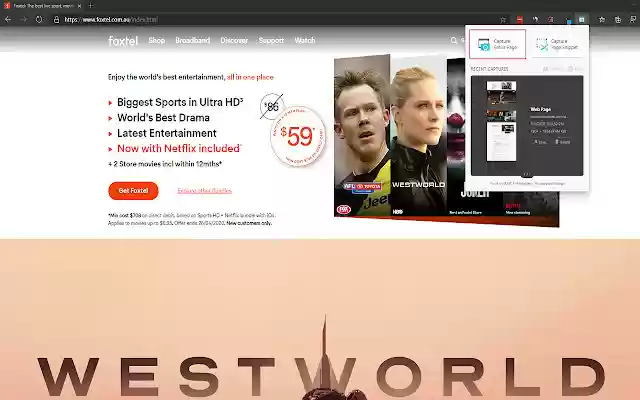
Task: Click Capture Page Snippet button
Action: pos(557,44)
